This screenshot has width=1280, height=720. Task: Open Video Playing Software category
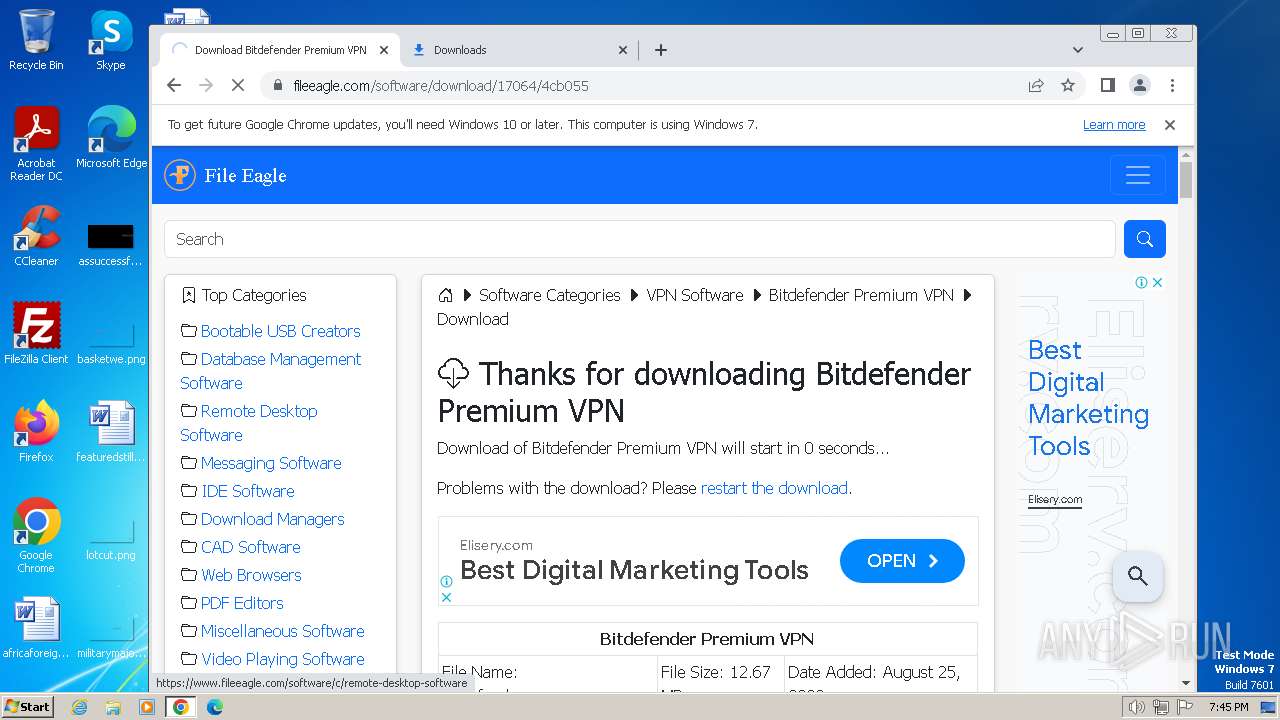click(283, 659)
